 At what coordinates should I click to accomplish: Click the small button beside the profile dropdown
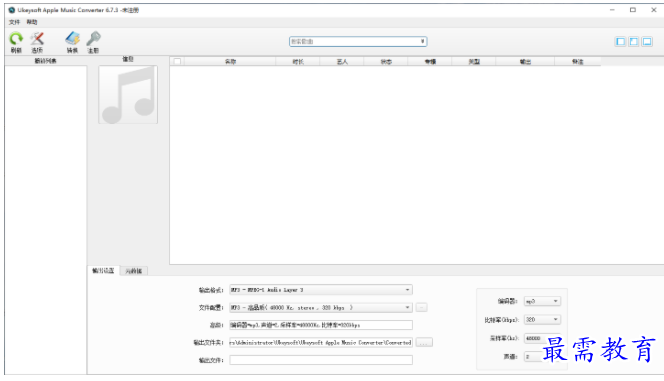[x=421, y=307]
